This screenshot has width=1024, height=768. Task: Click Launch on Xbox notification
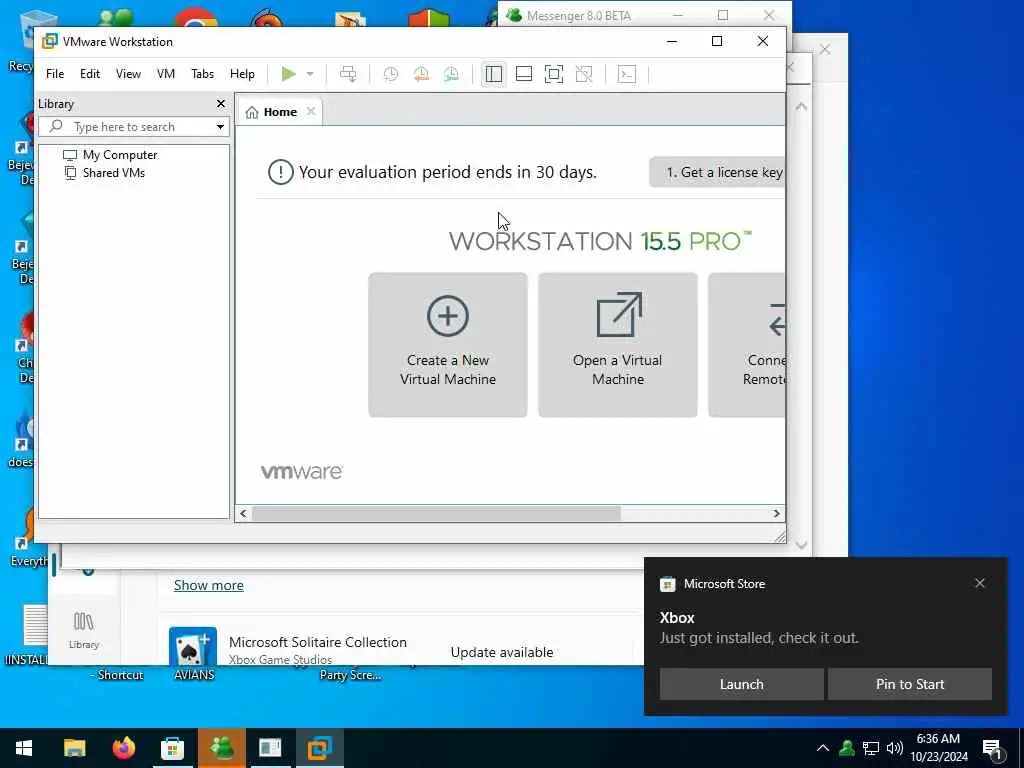(x=741, y=684)
